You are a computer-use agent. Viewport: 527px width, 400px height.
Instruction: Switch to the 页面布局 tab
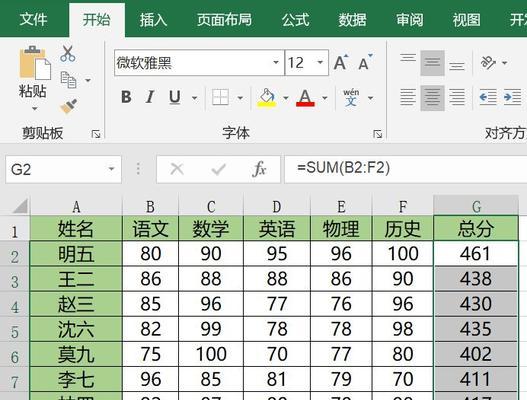tap(224, 19)
